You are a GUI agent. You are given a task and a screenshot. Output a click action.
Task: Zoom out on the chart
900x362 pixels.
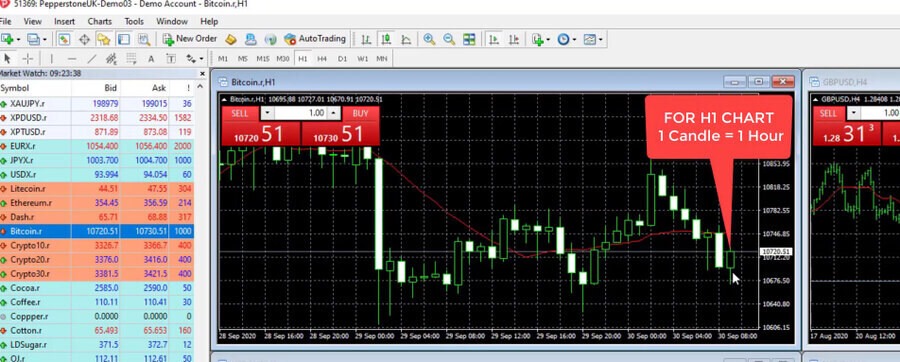[449, 39]
